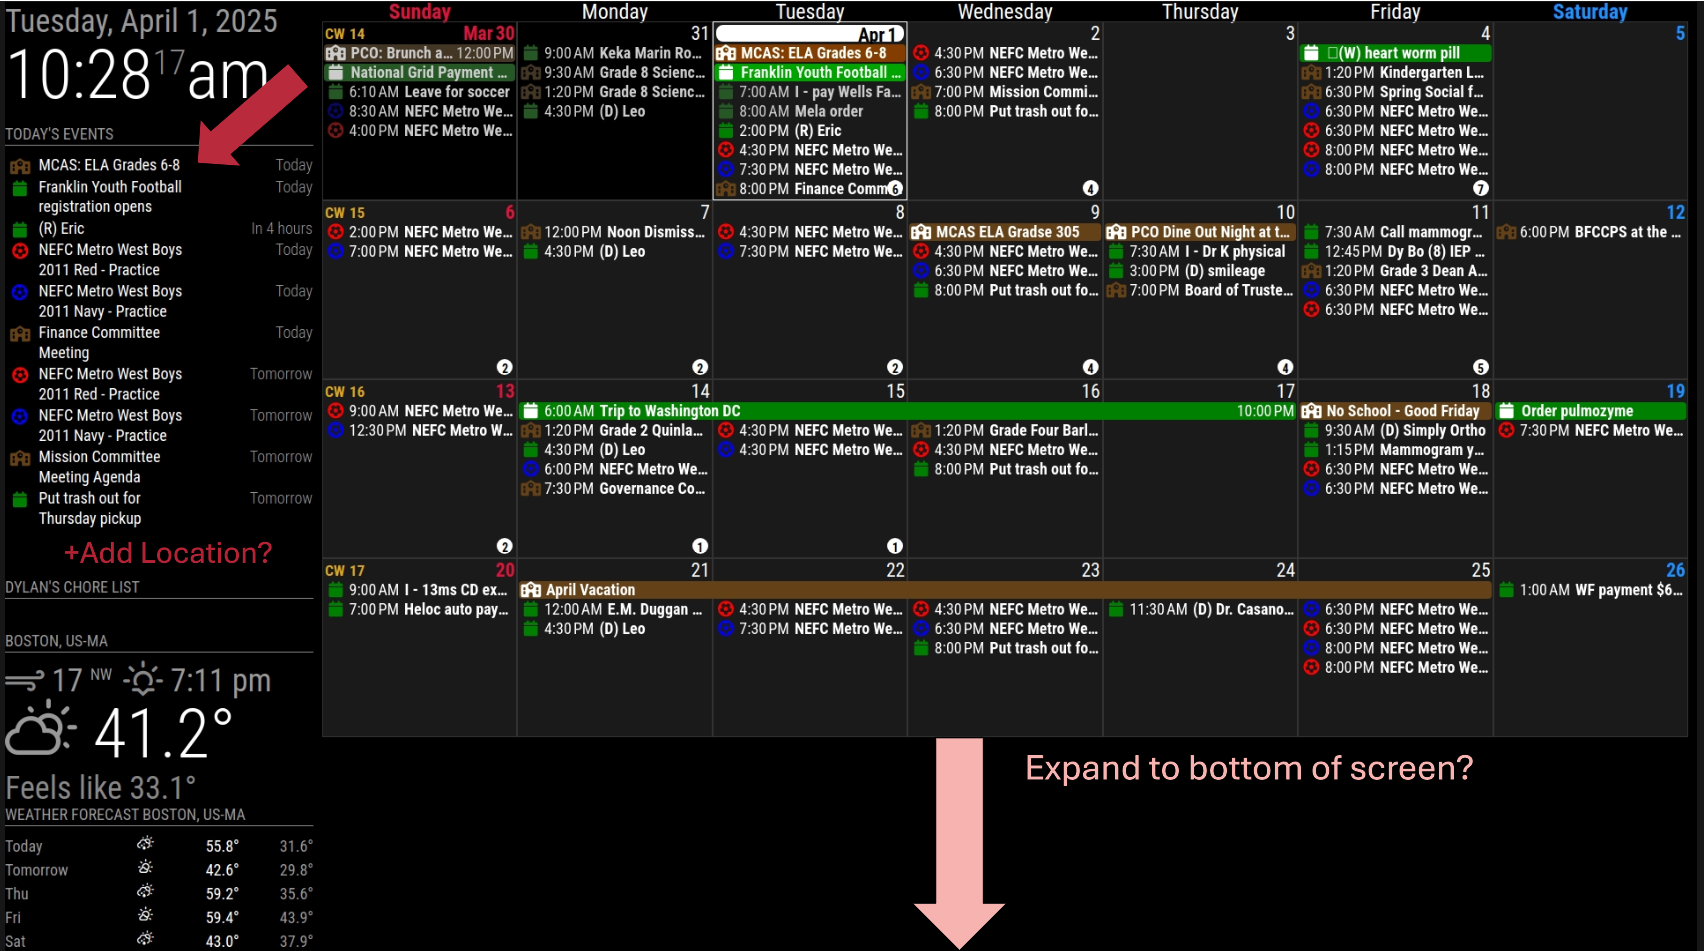
Task: Click the +Add Location? text
Action: click(x=167, y=553)
